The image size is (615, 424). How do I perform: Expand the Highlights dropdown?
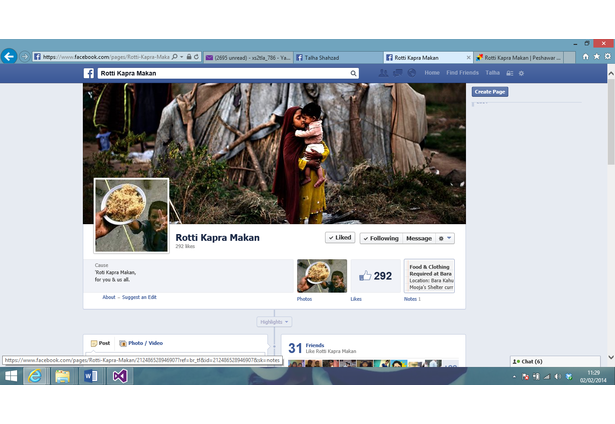click(275, 322)
